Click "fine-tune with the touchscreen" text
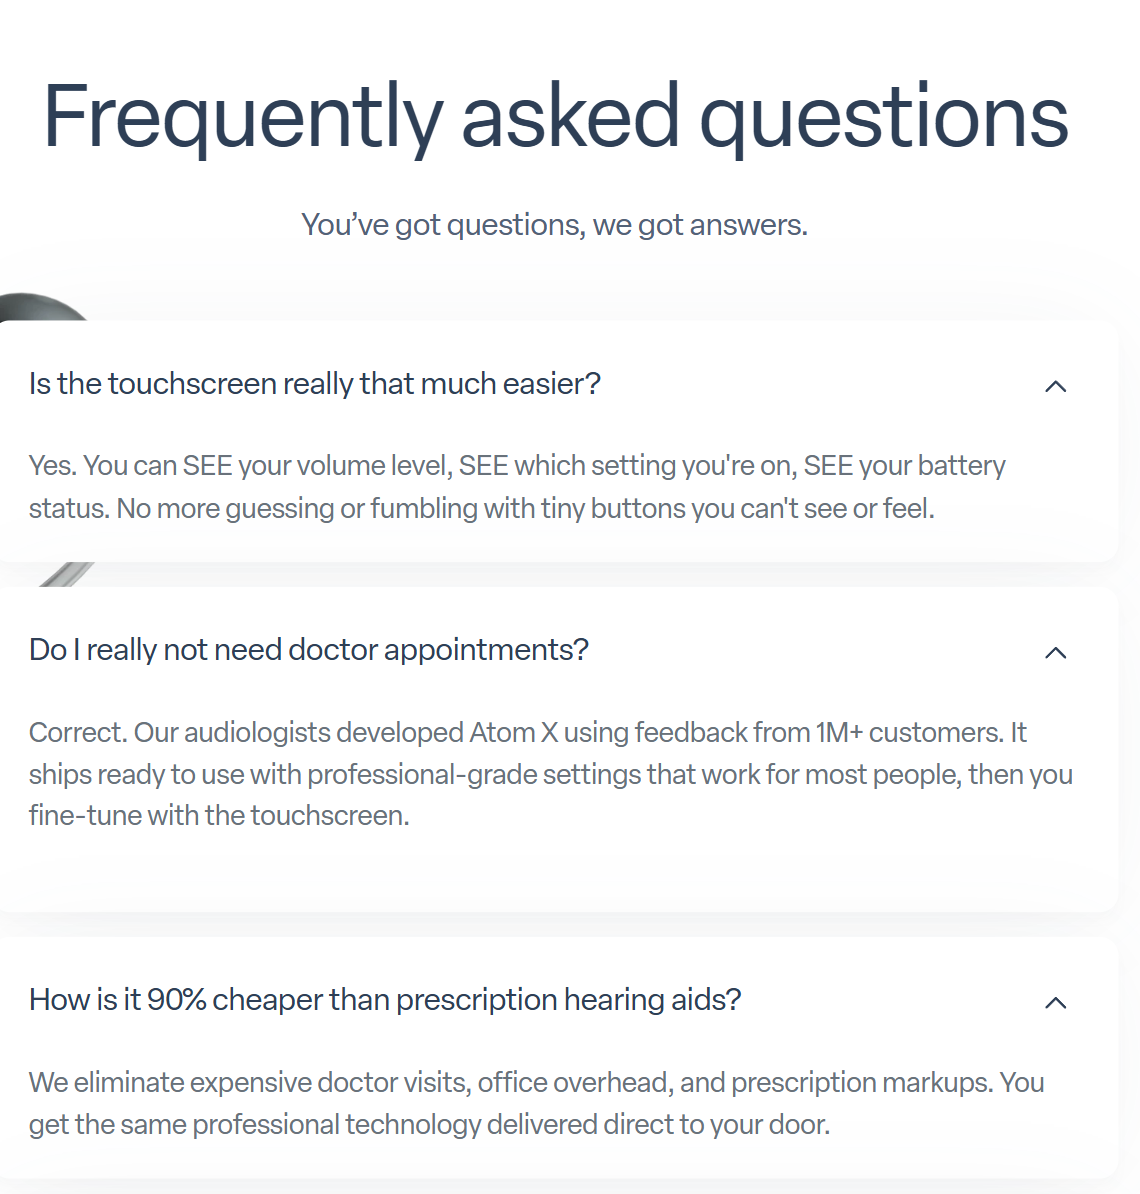 pyautogui.click(x=219, y=816)
